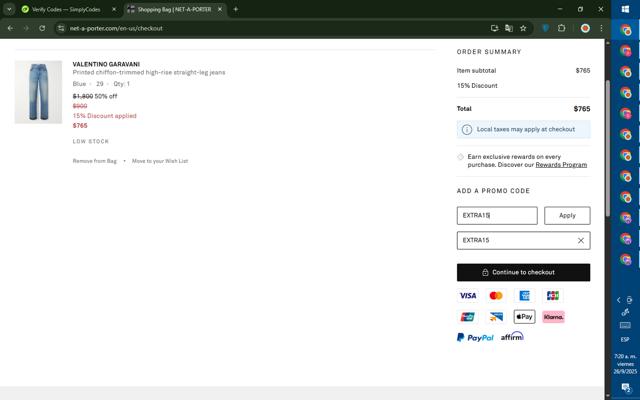The width and height of the screenshot is (640, 400).
Task: Click Move to your Wish List
Action: point(160,161)
